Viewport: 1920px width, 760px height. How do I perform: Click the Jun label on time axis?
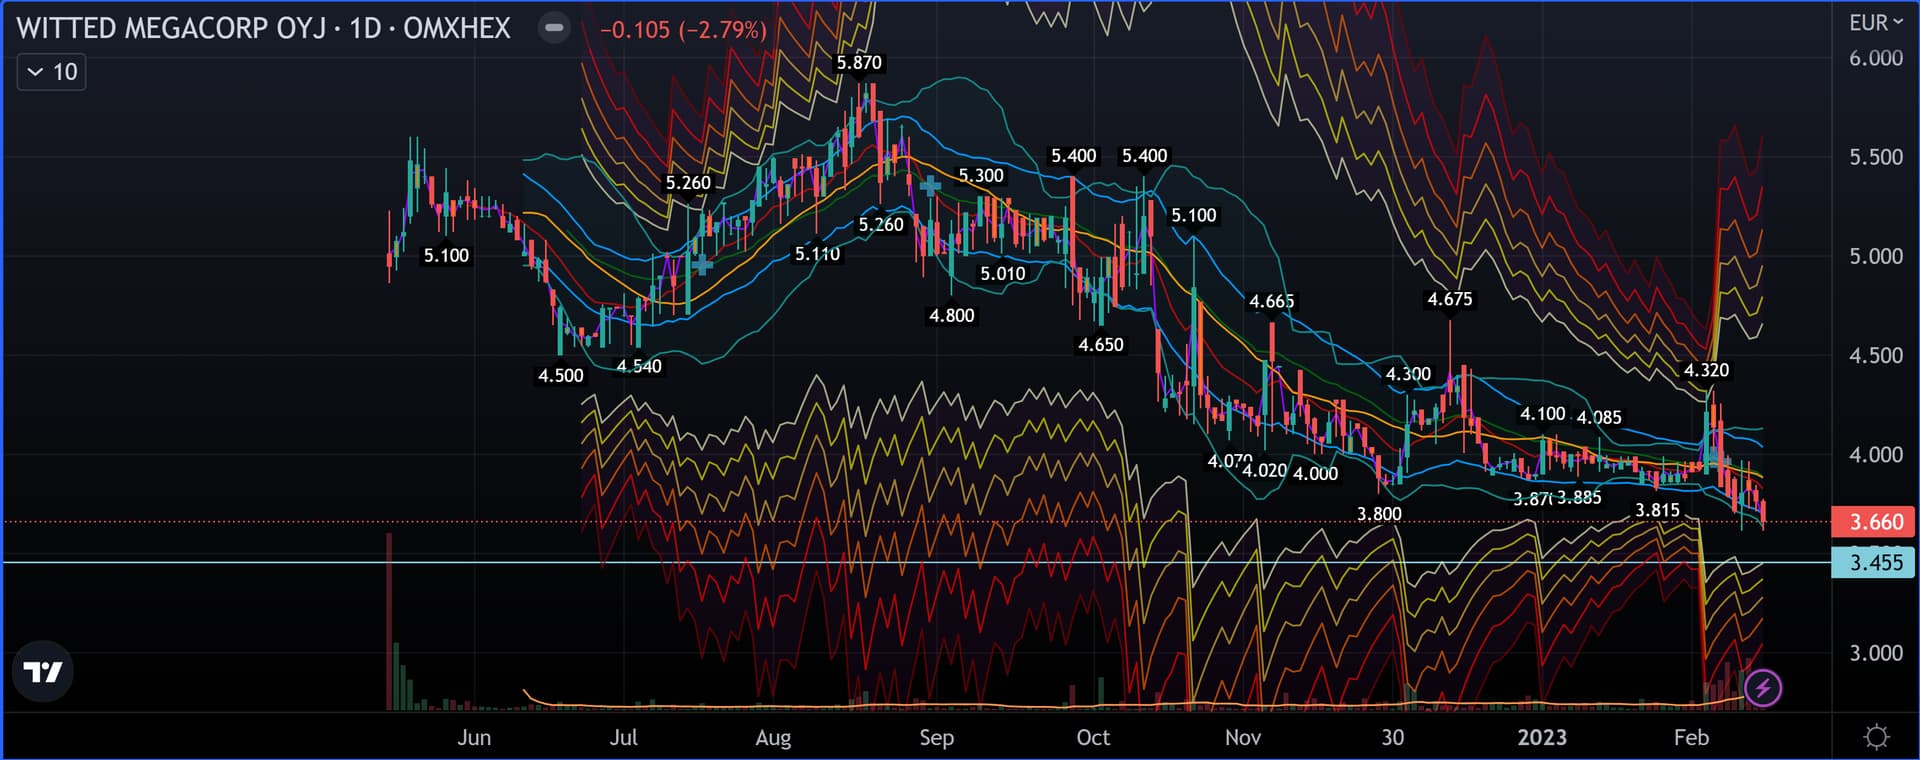pyautogui.click(x=474, y=738)
